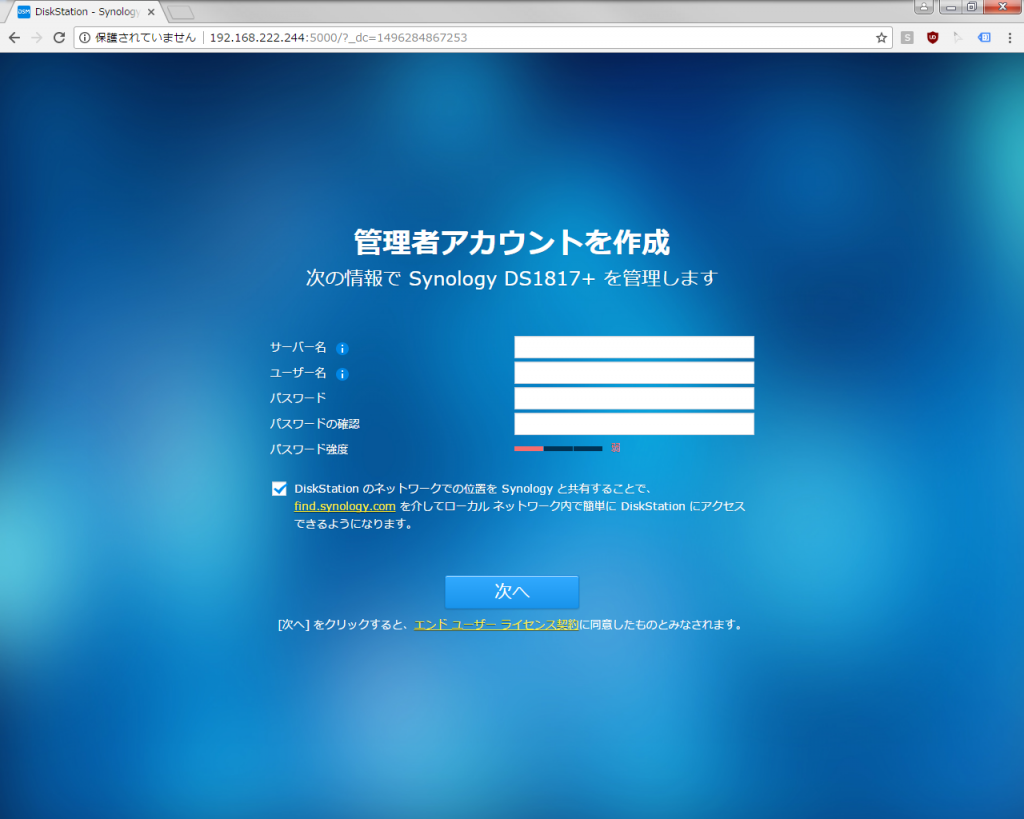Click the パスワード強度 label

(x=309, y=449)
